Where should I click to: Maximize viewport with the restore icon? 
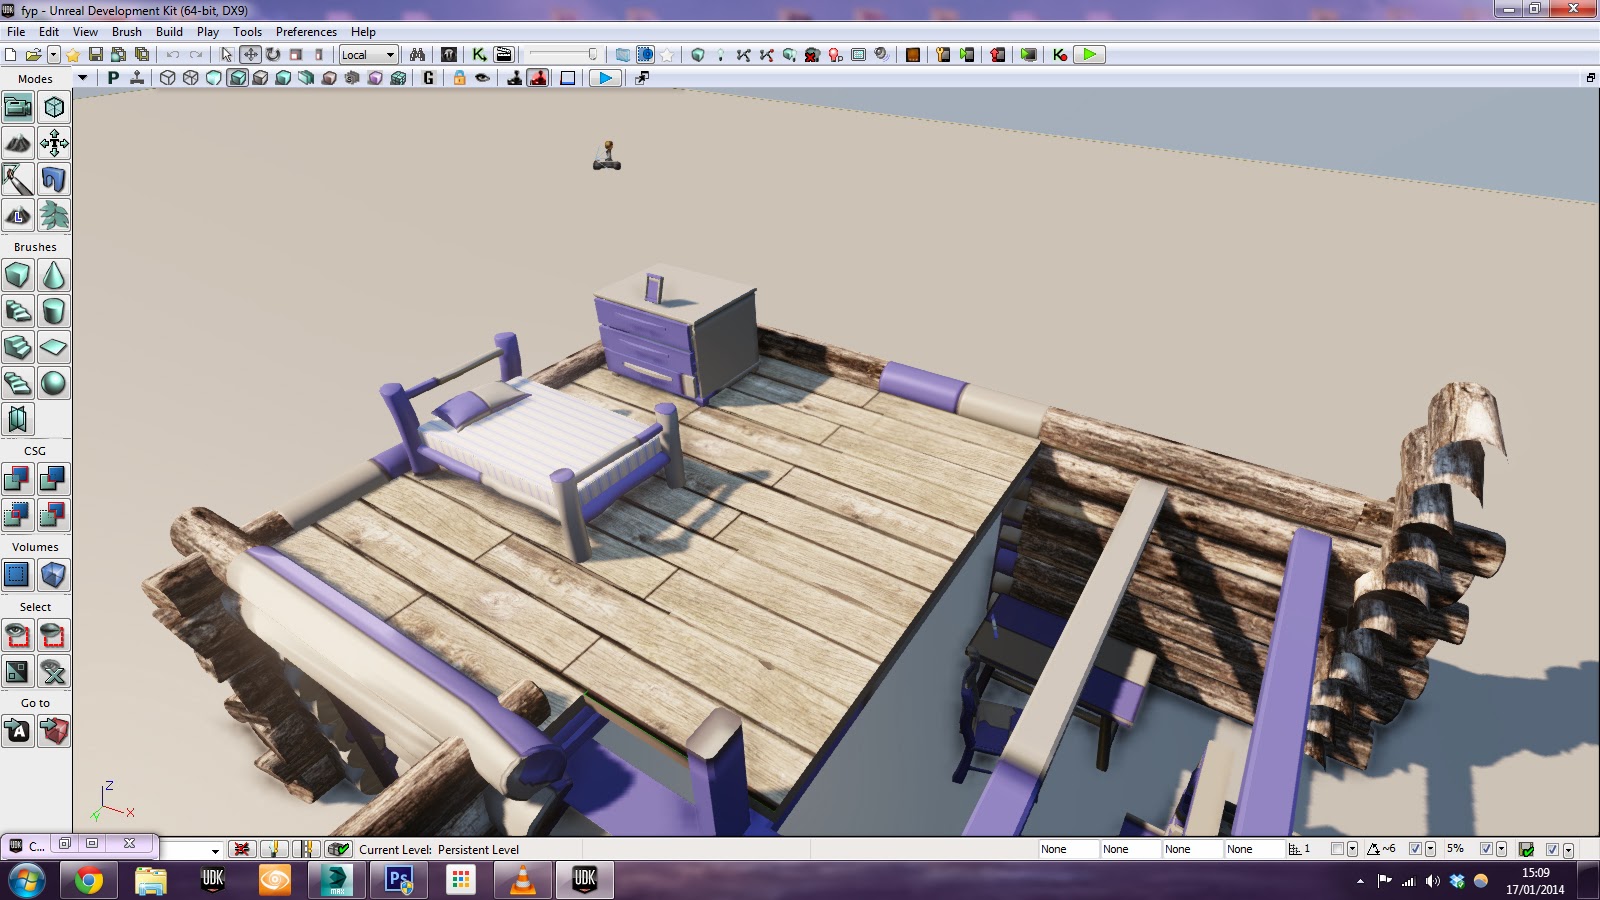pyautogui.click(x=1590, y=78)
